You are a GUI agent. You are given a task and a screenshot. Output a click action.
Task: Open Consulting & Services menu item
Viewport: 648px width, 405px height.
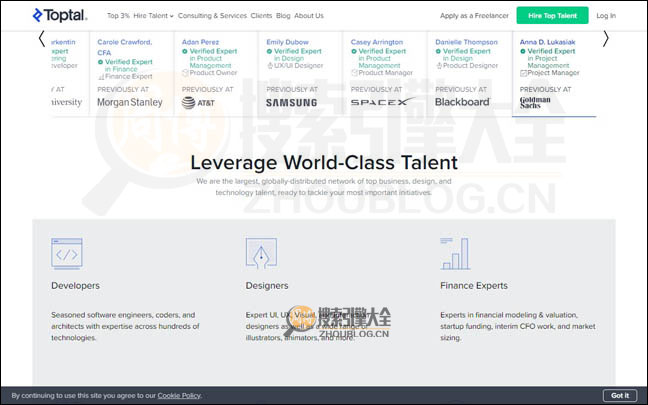212,16
